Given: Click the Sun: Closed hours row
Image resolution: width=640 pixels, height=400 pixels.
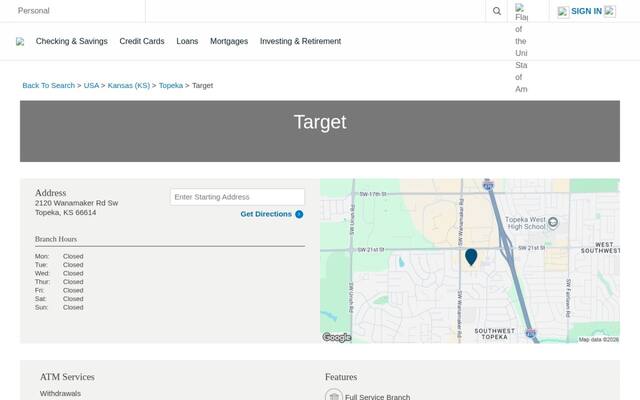Looking at the screenshot, I should point(59,307).
